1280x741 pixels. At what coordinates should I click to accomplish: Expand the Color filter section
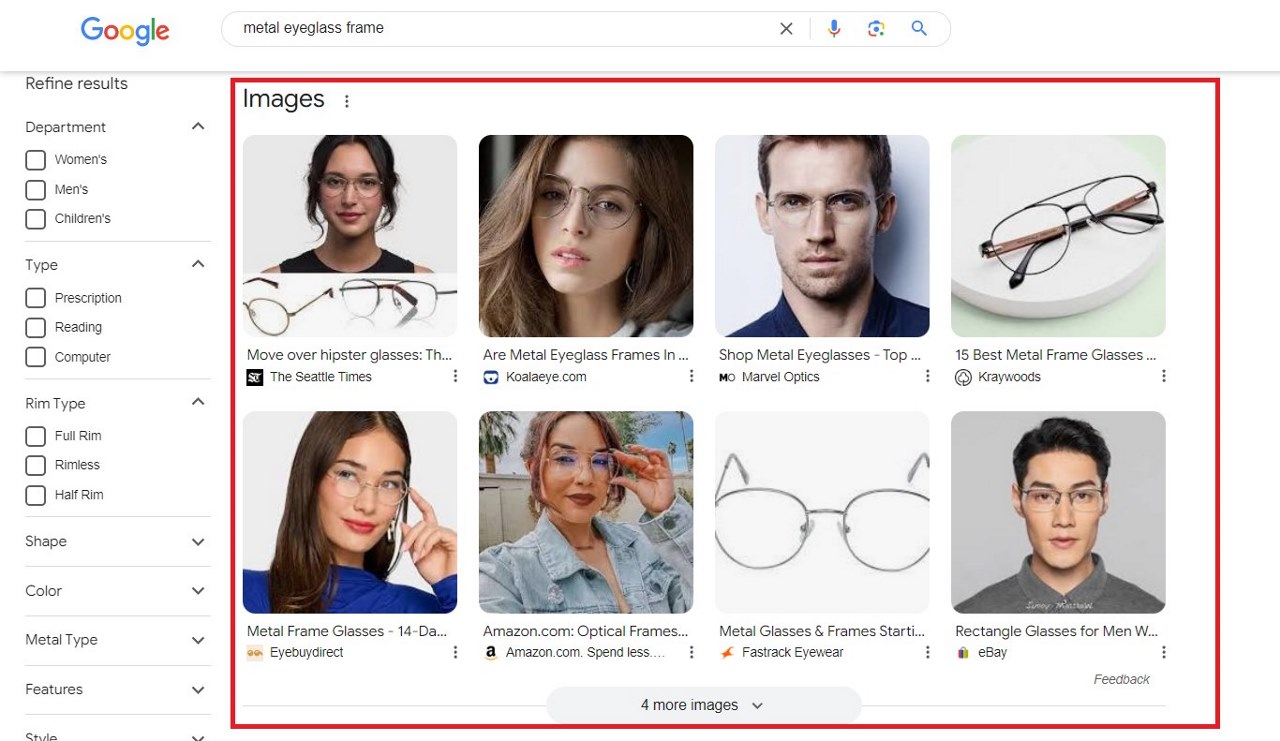(198, 591)
